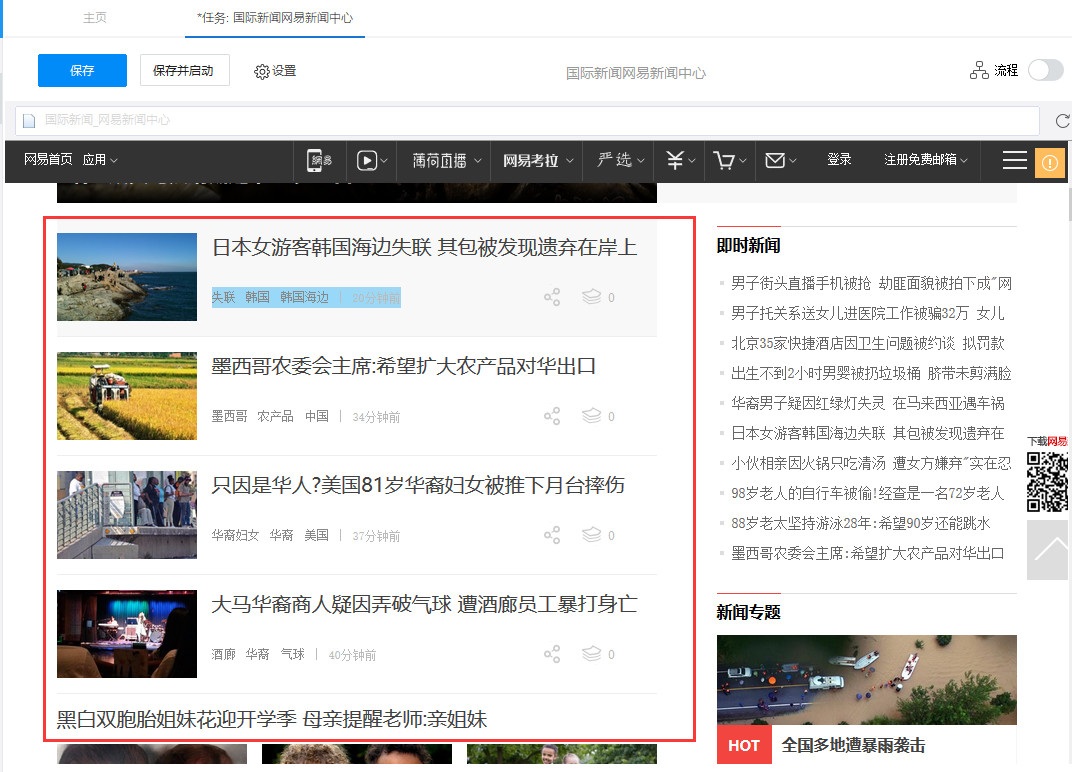
Task: Click comments icon for 大马华裔商人 article
Action: point(591,654)
